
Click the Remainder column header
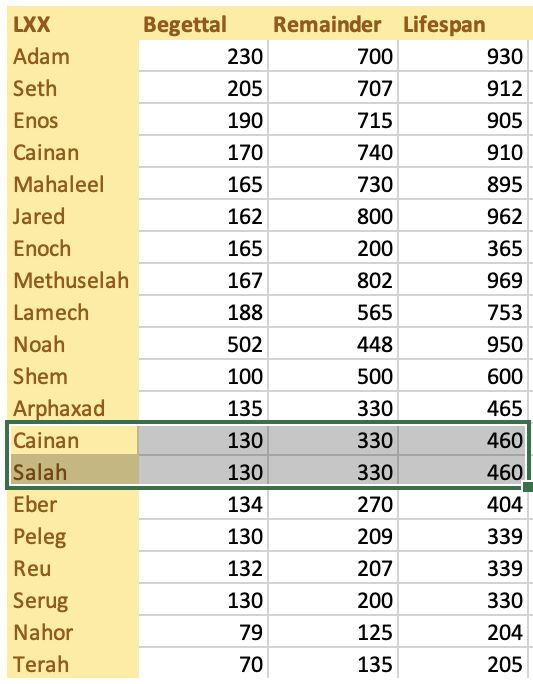[x=333, y=24]
